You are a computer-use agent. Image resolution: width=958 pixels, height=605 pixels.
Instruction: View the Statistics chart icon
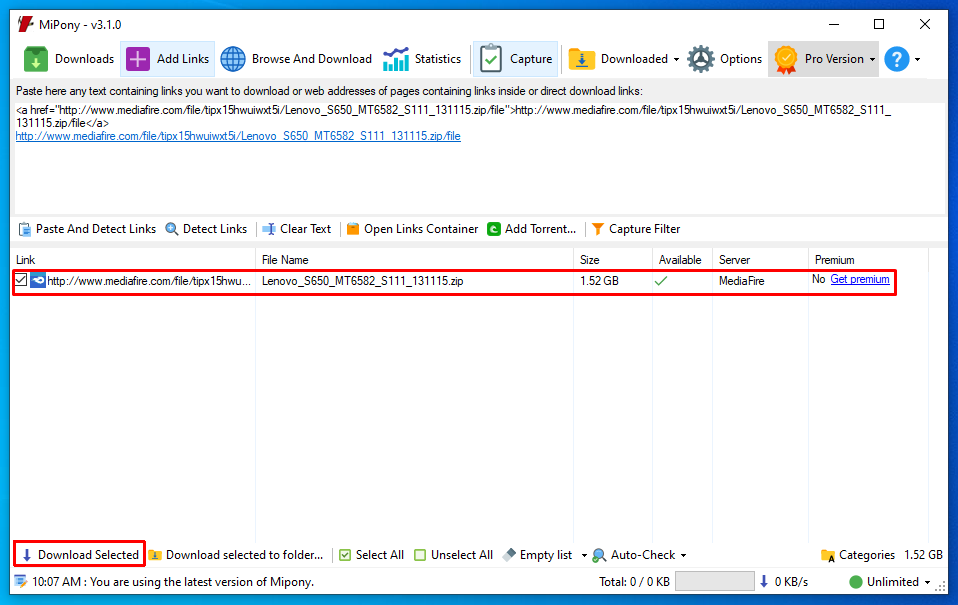395,59
